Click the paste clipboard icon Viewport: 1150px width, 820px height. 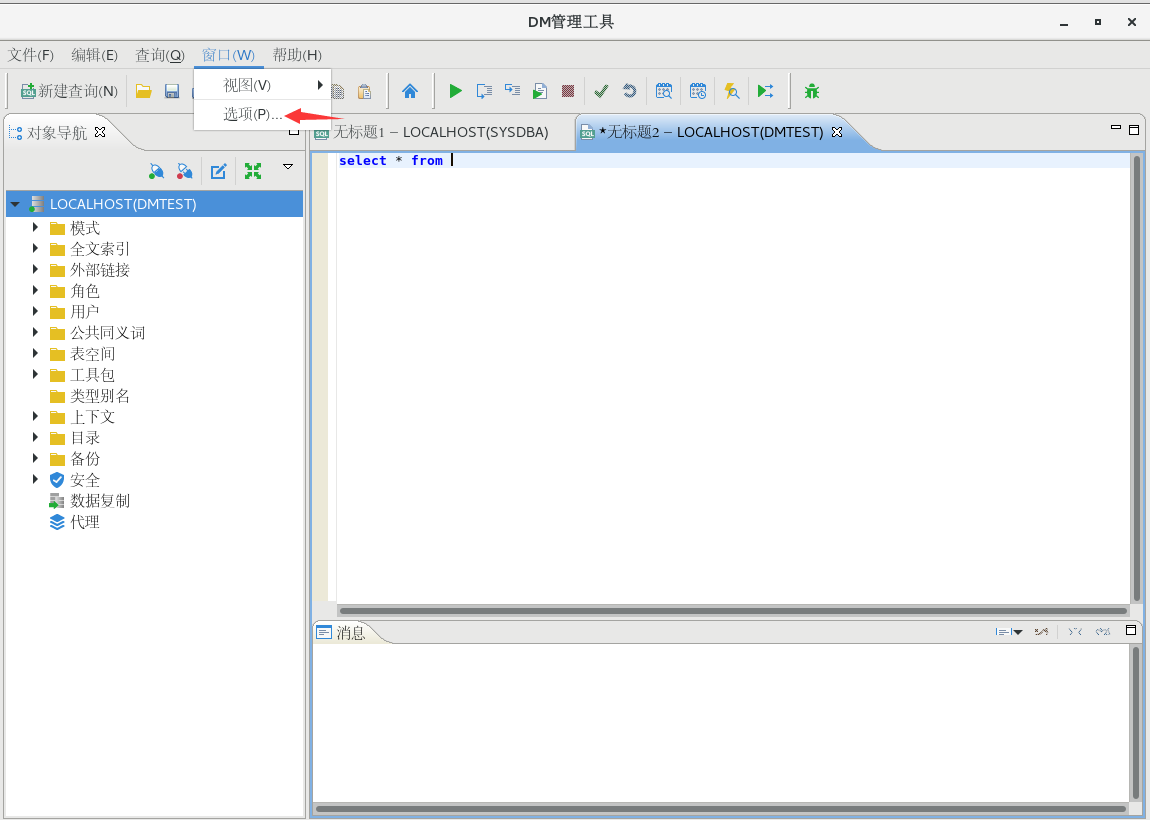[365, 92]
